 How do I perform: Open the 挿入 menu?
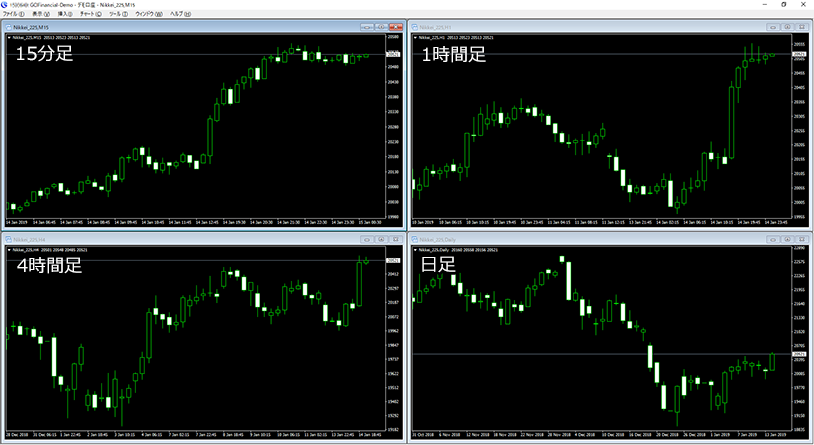tap(64, 14)
